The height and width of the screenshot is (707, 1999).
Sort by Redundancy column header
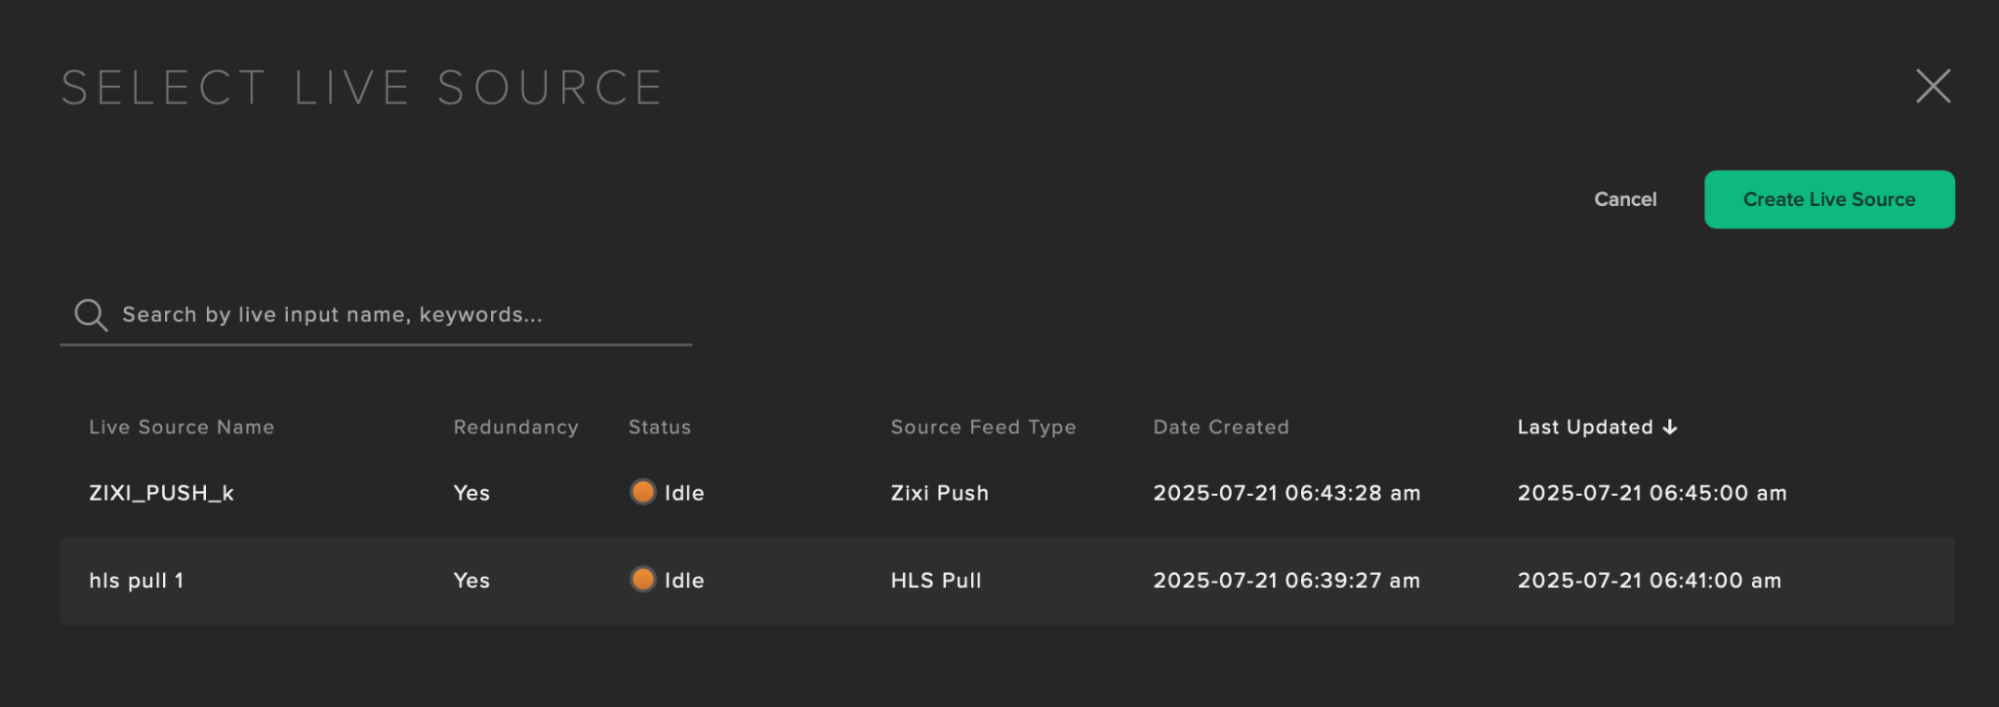(x=515, y=427)
